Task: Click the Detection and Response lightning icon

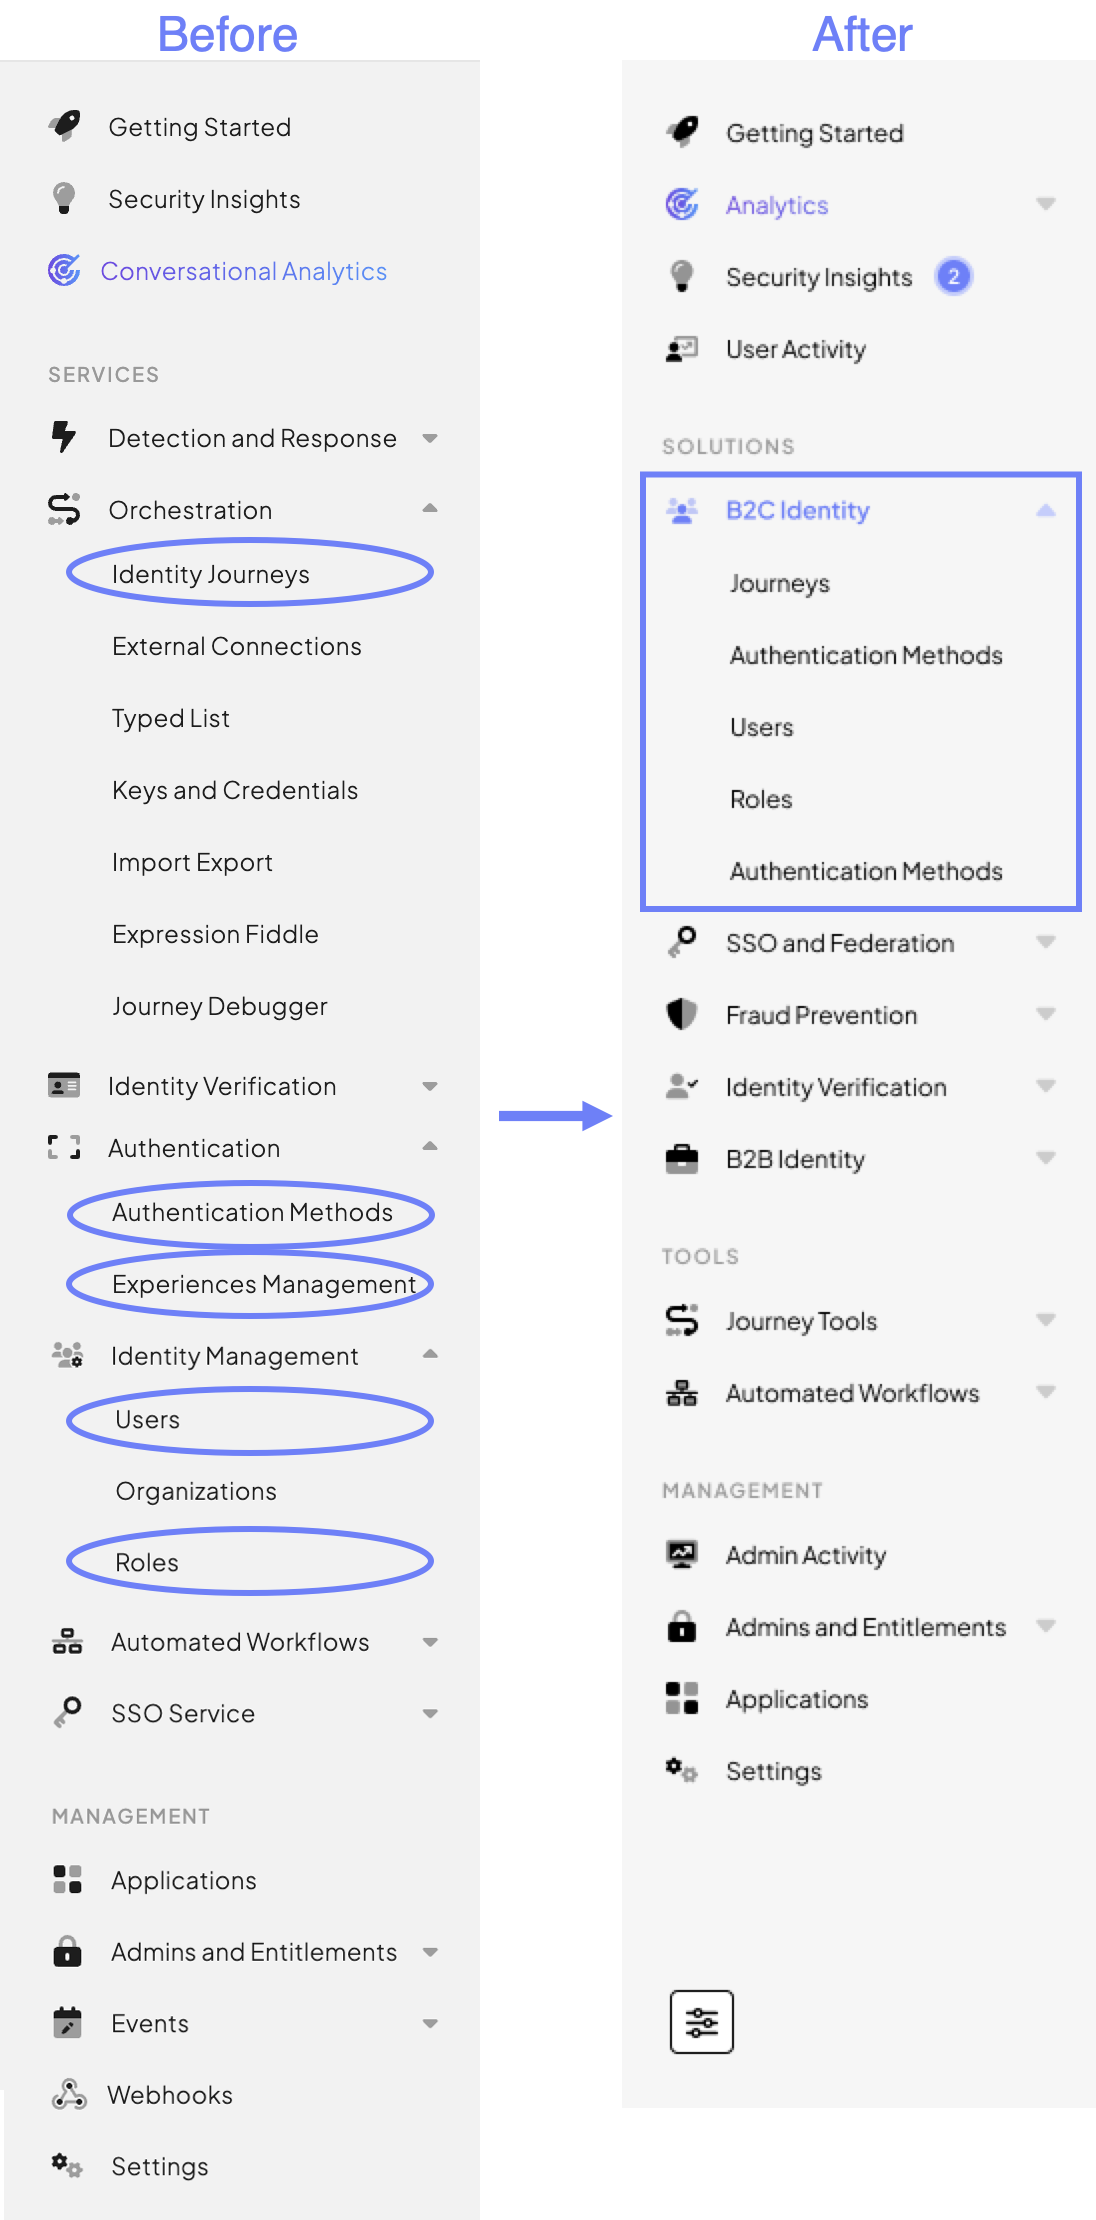Action: click(x=64, y=437)
